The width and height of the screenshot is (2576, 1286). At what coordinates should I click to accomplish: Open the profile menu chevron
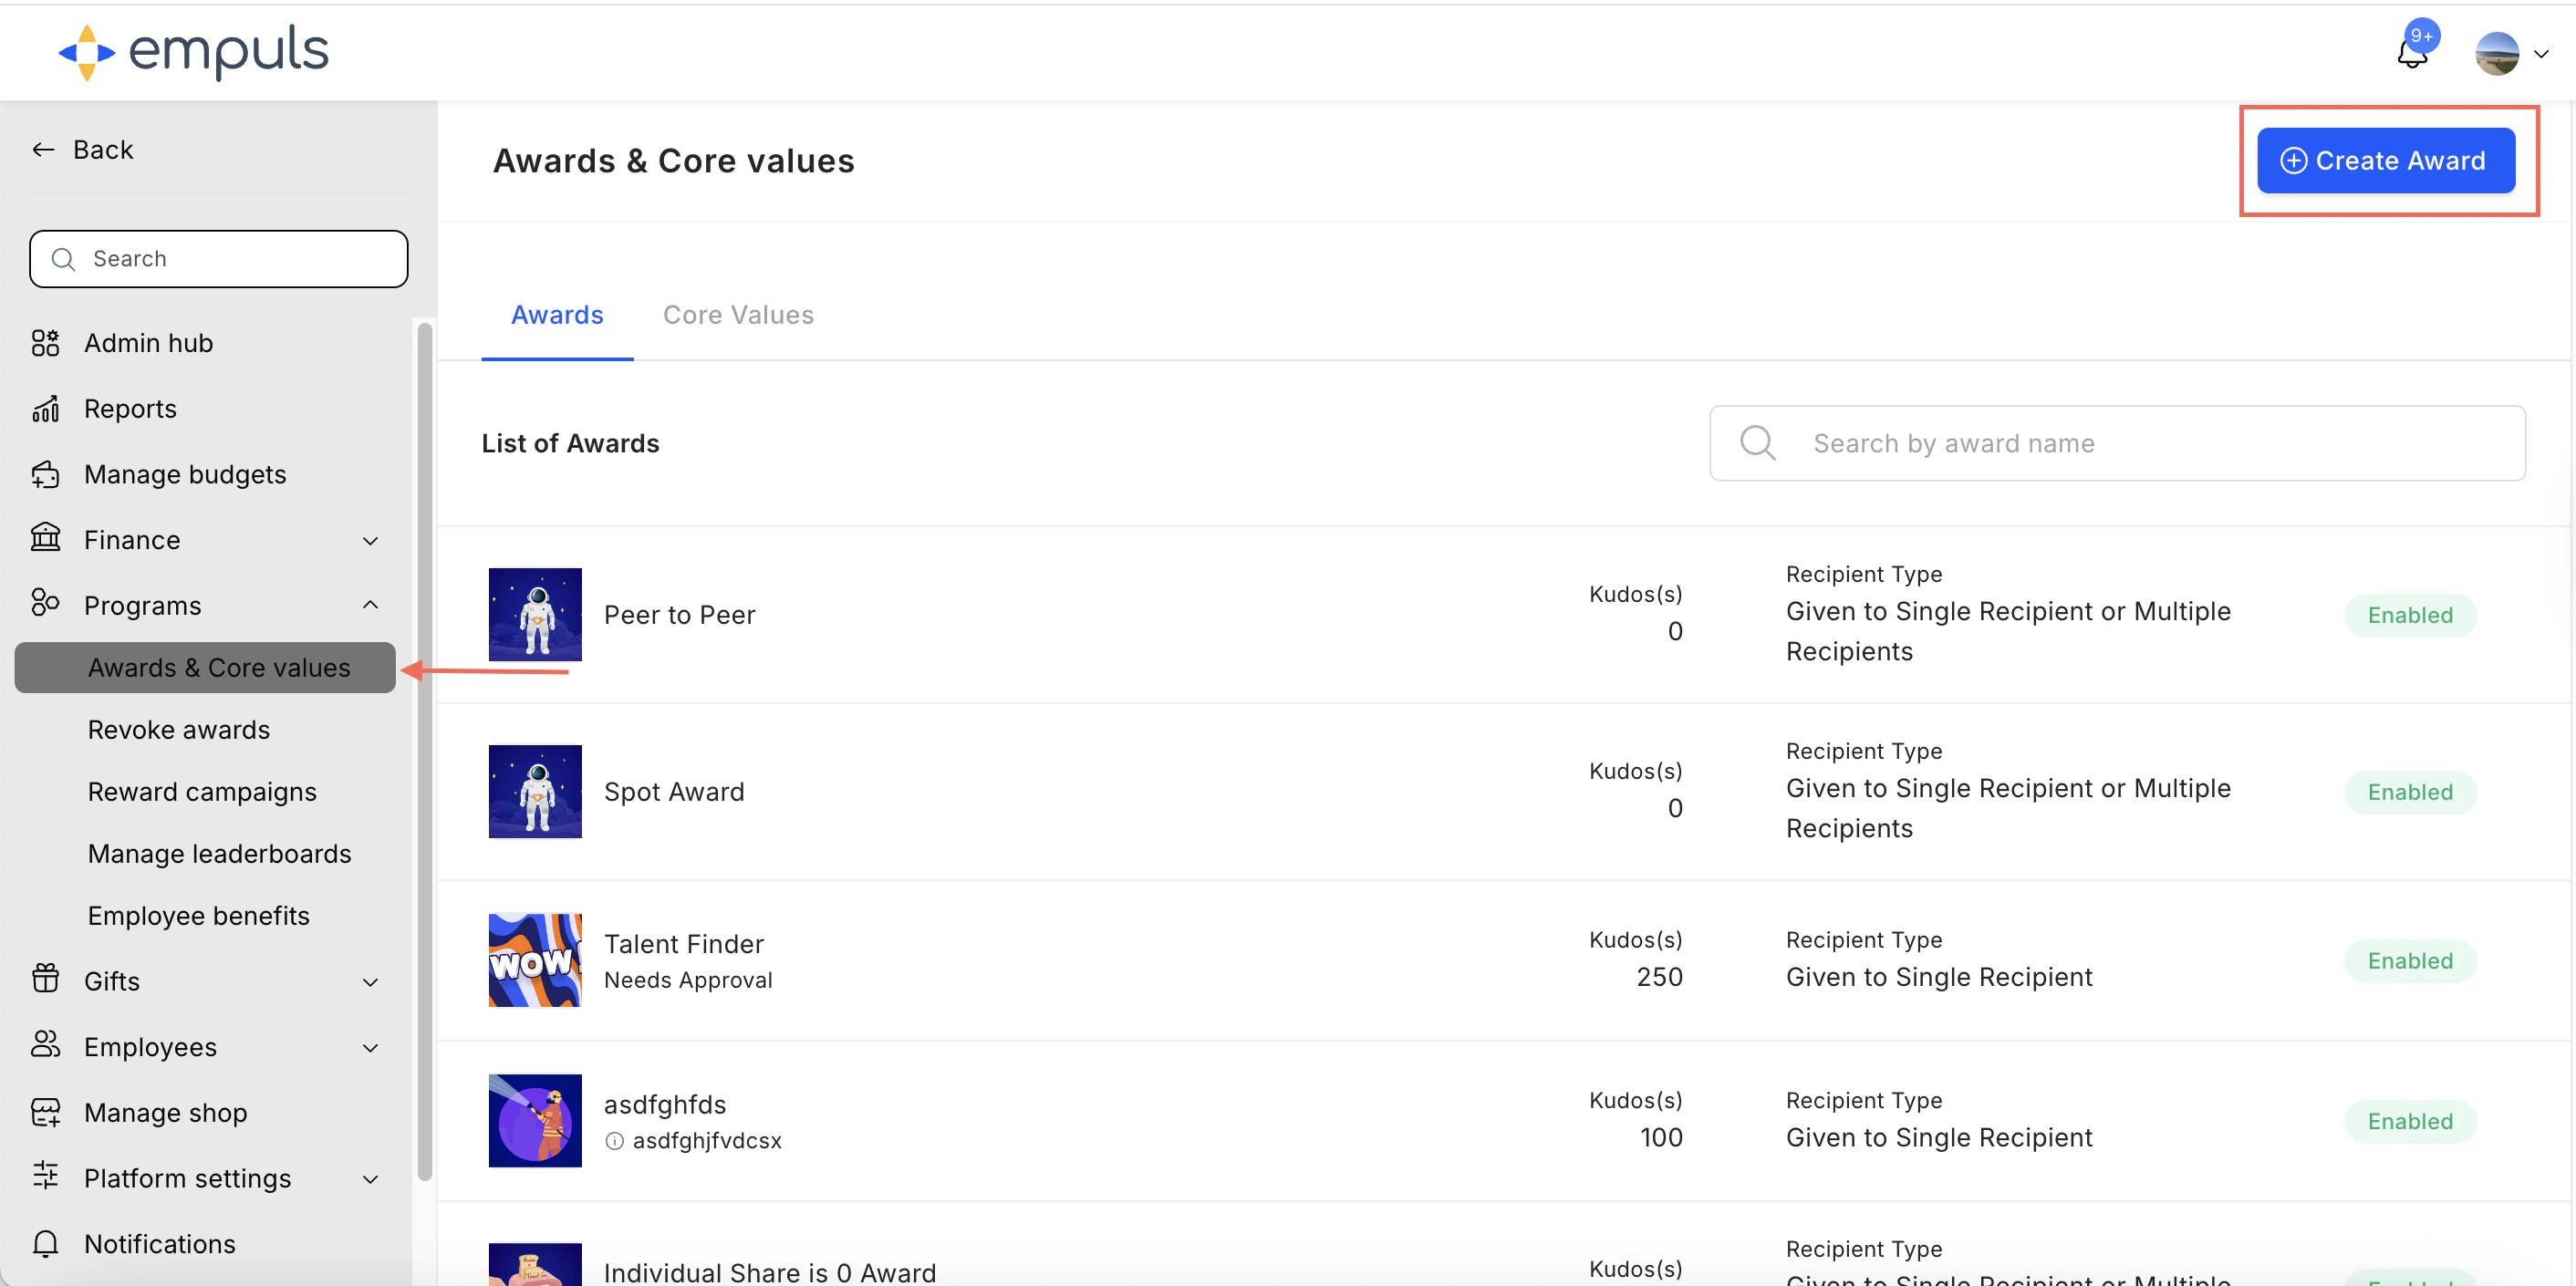2541,55
